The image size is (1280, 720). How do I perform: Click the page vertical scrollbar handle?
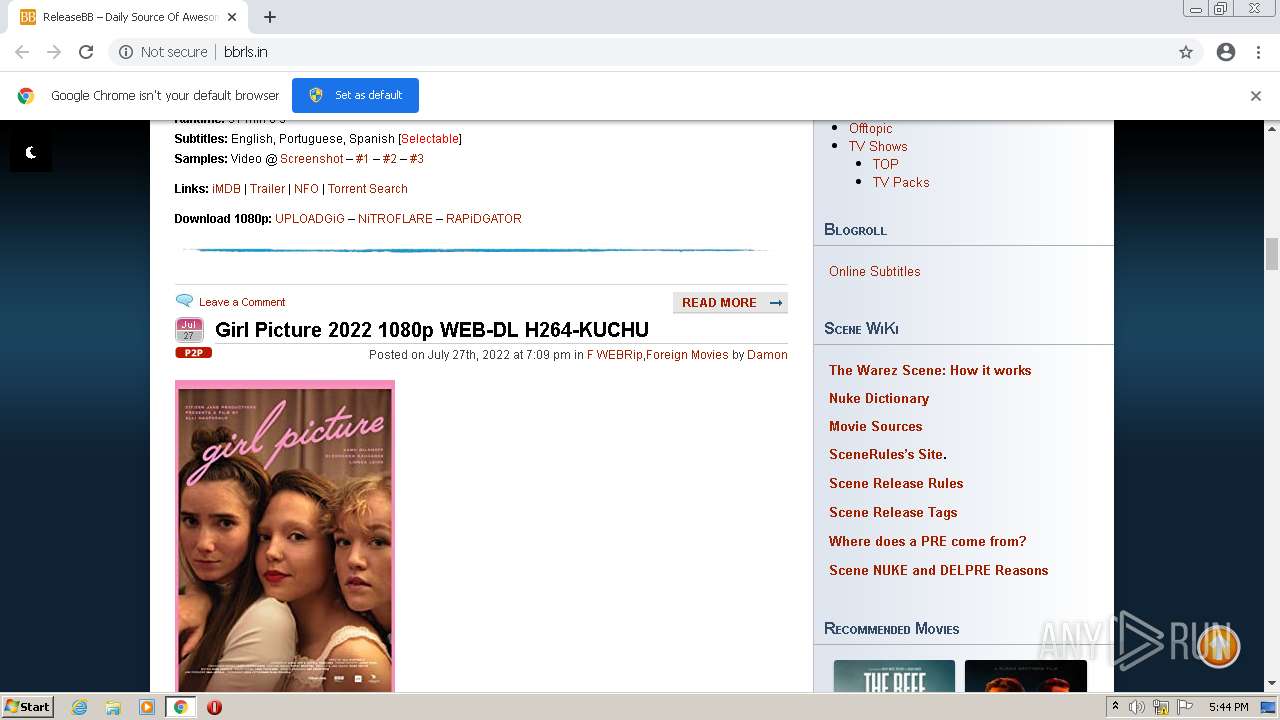[1272, 254]
